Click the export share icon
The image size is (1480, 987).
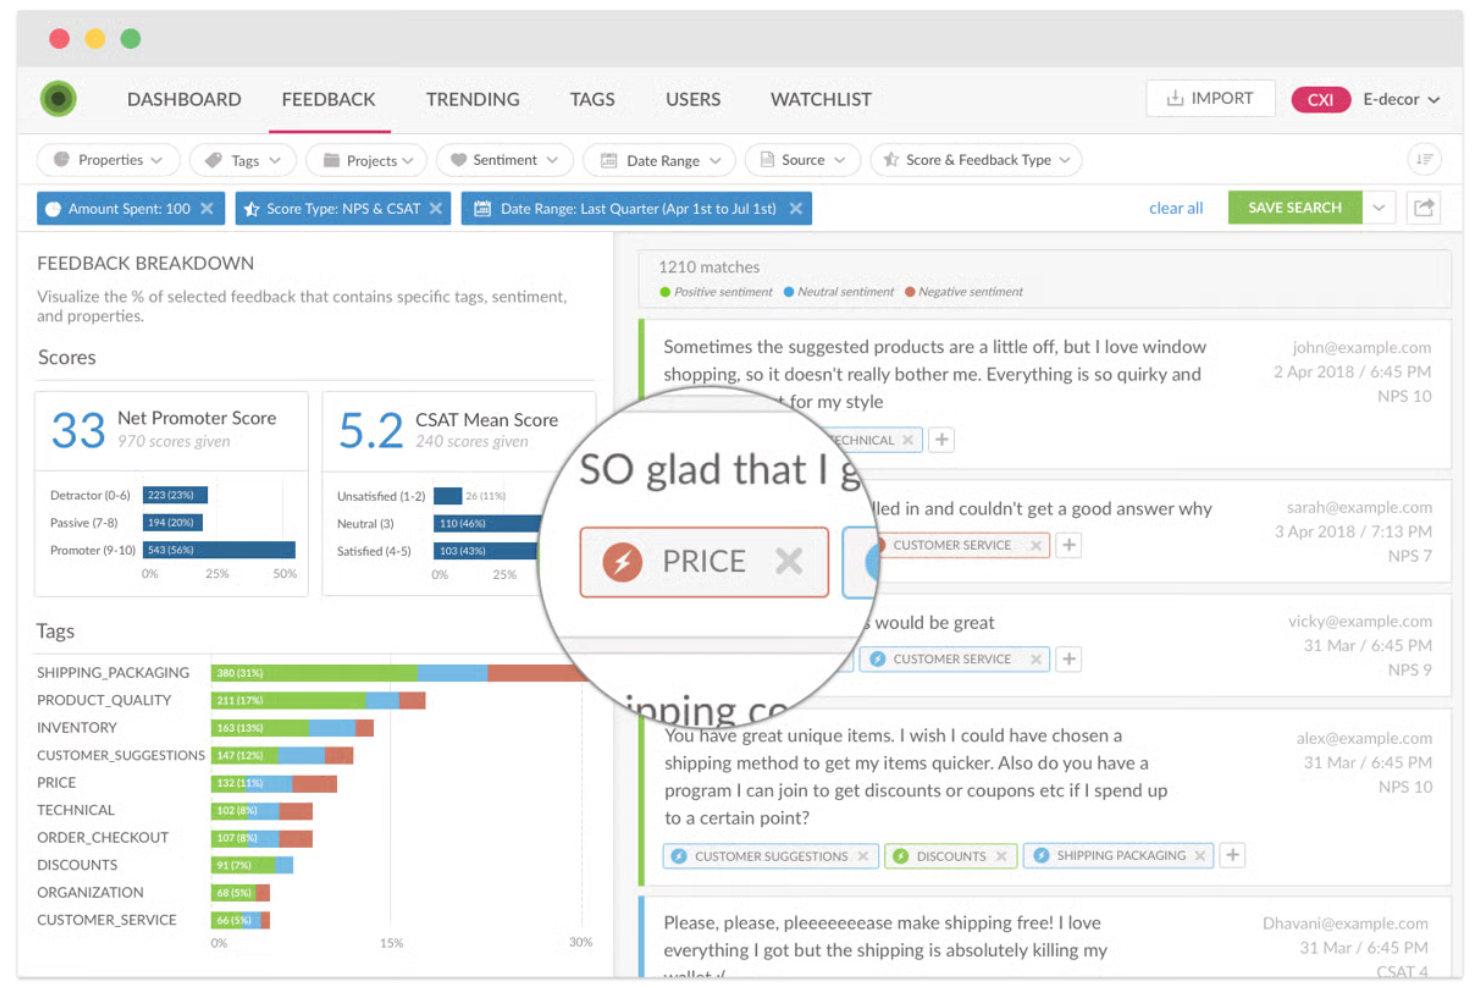click(1423, 208)
